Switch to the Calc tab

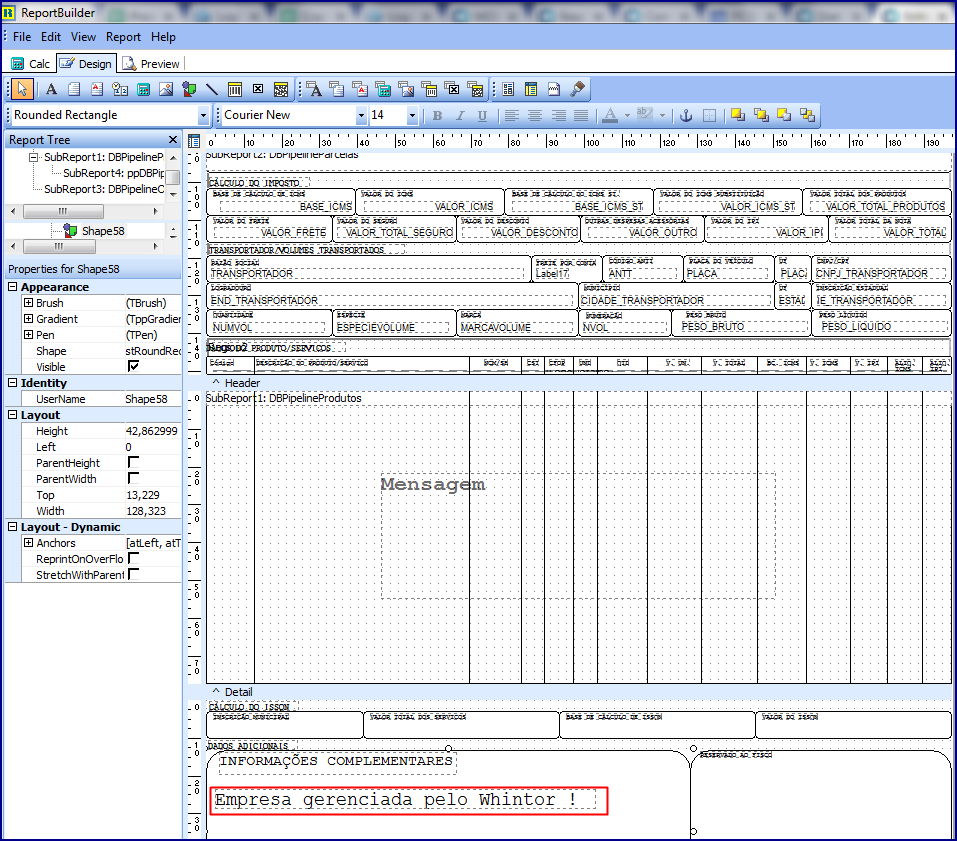click(31, 63)
